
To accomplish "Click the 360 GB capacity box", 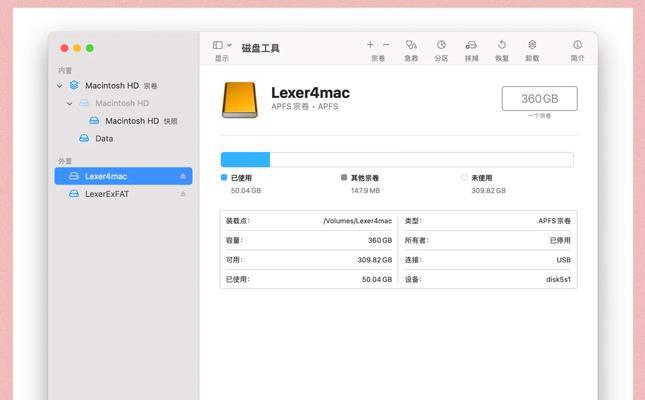I will pyautogui.click(x=539, y=98).
